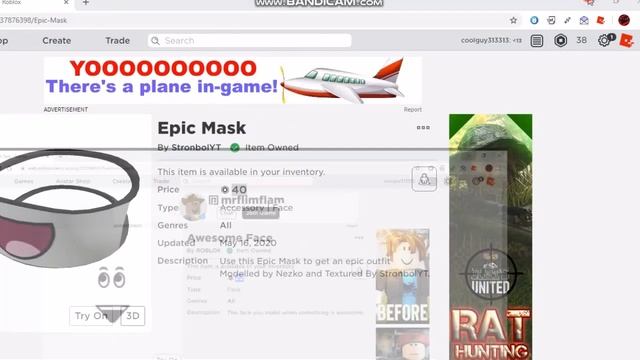Open the coolguy313313 profile link

click(x=486, y=40)
